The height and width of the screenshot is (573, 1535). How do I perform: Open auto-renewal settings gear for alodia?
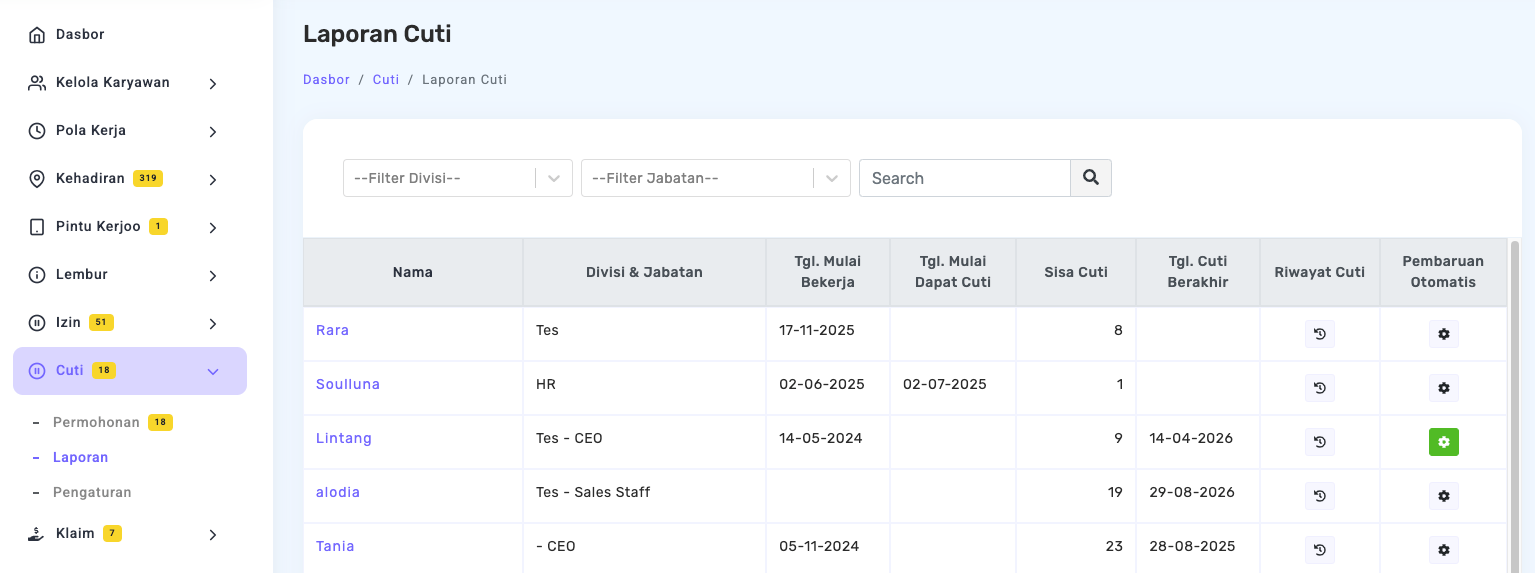1444,496
